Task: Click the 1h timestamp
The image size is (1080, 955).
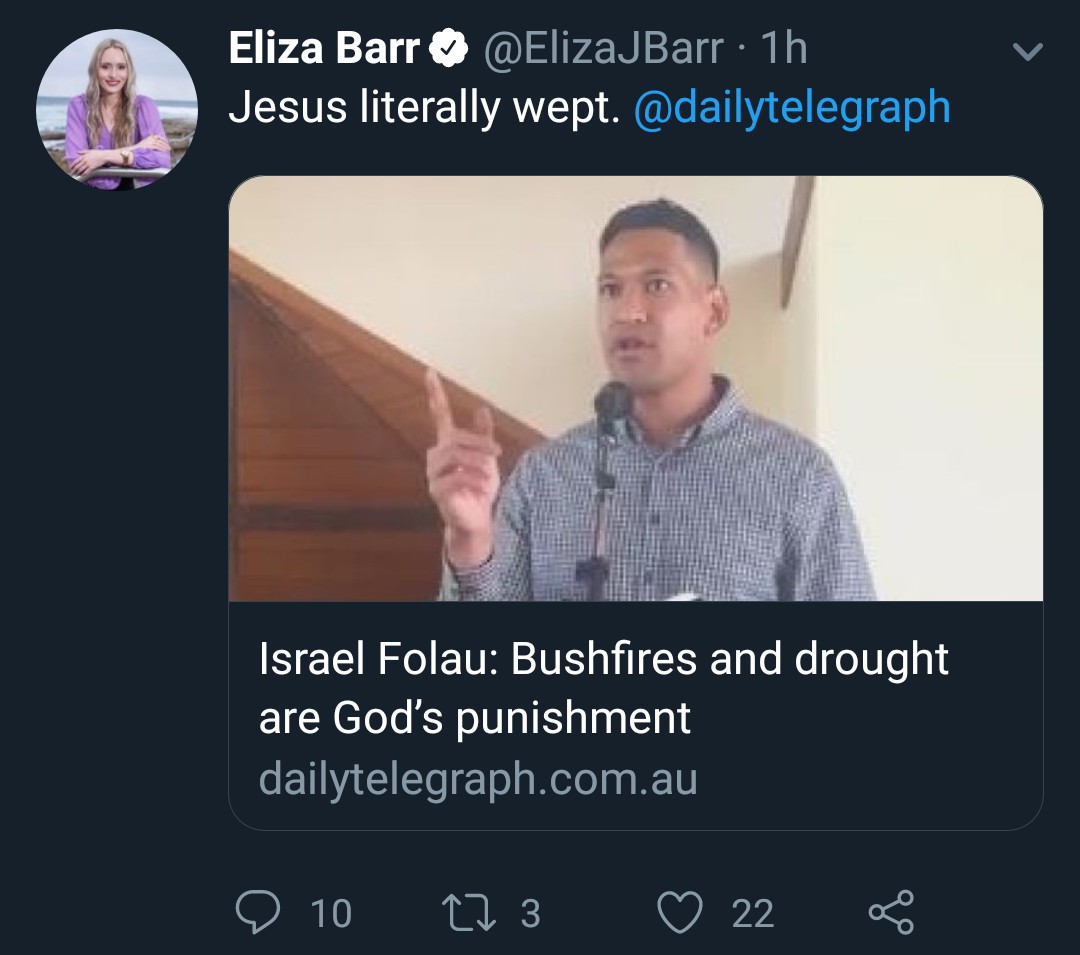Action: tap(783, 49)
